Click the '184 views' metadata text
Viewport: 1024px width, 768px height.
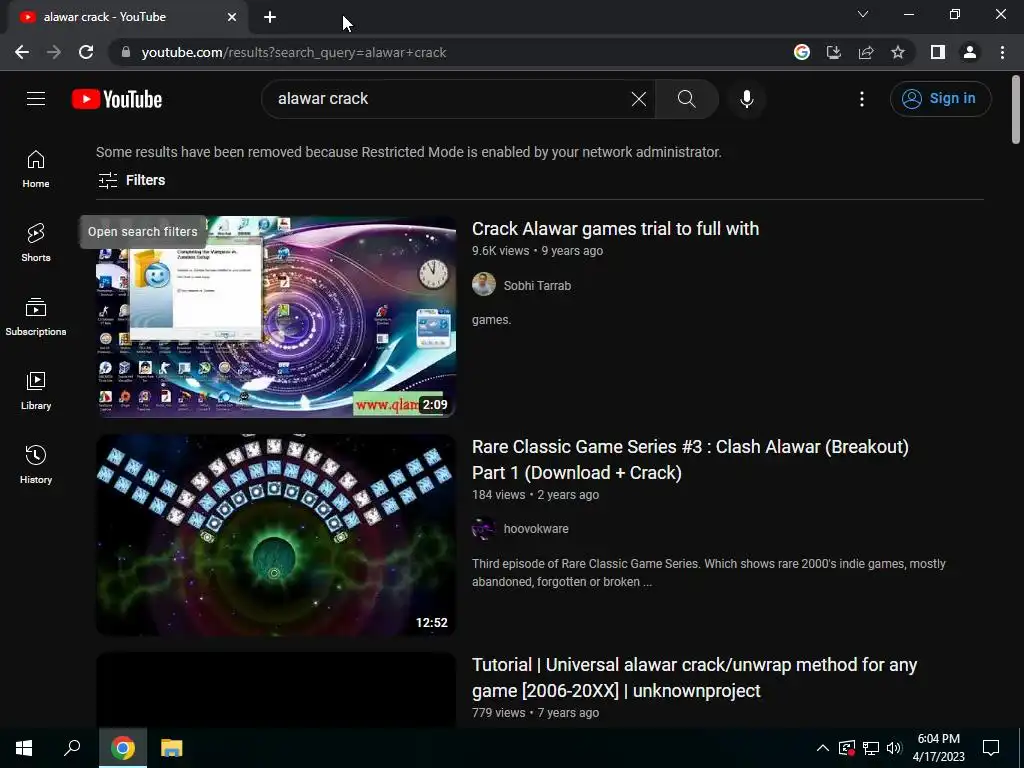pos(498,495)
